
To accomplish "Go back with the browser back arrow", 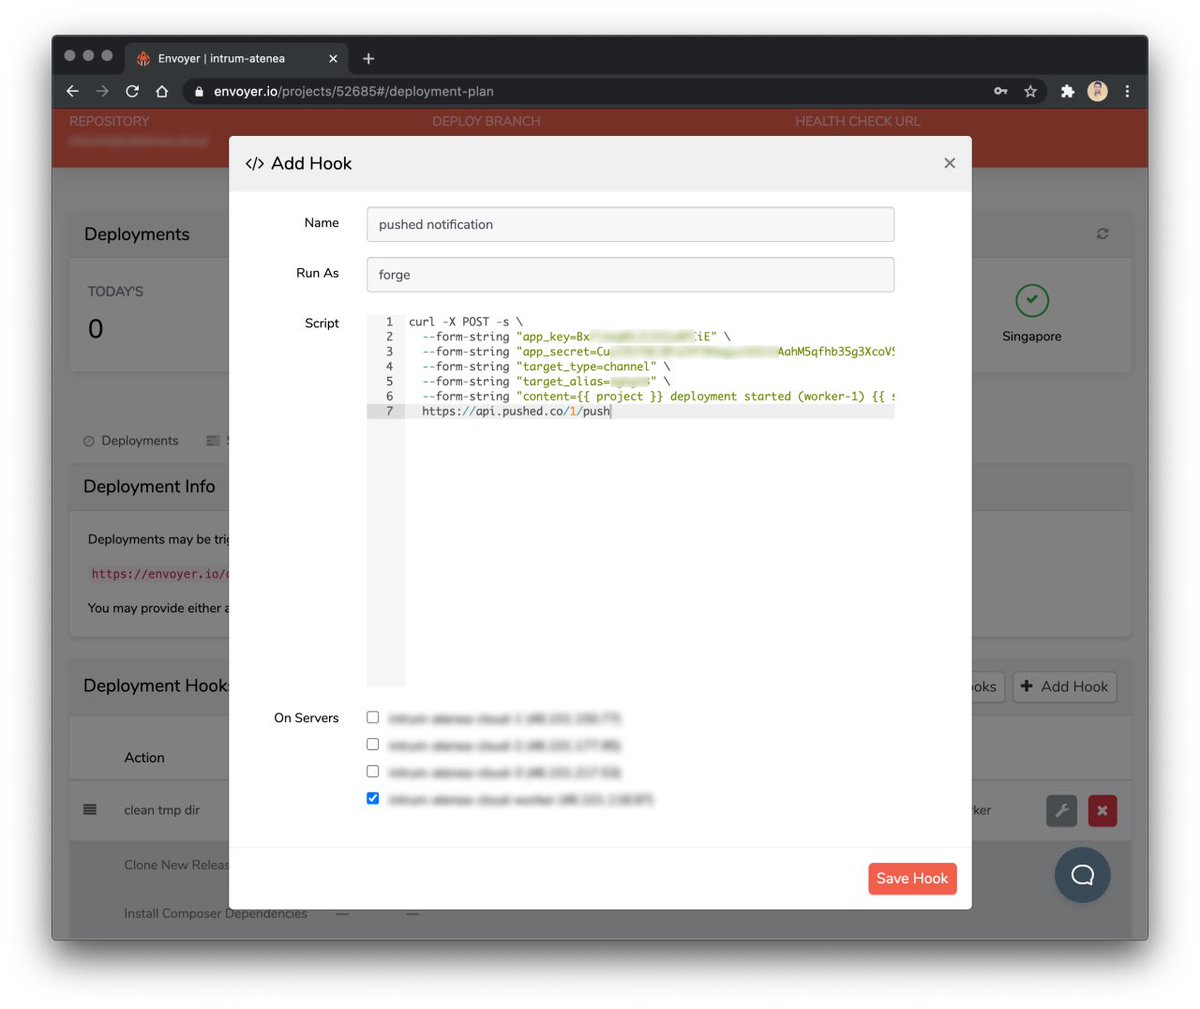I will [x=72, y=91].
